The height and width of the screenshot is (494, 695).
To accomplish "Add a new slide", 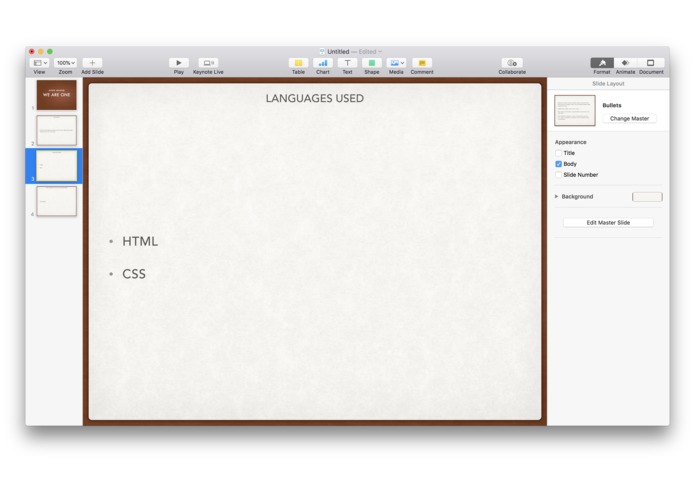I will 92,63.
